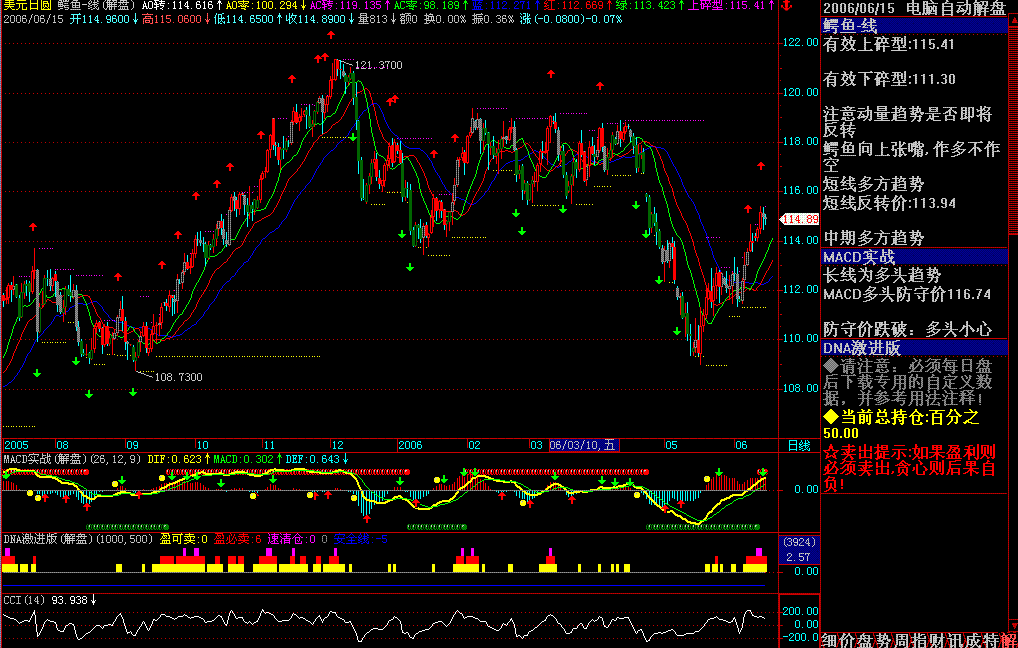
Task: Open the 细 tab at bottom right
Action: 829,640
